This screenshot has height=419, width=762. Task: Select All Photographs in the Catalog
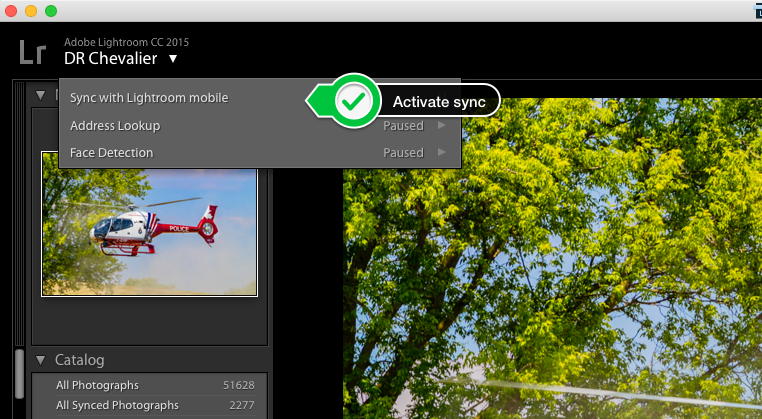97,385
